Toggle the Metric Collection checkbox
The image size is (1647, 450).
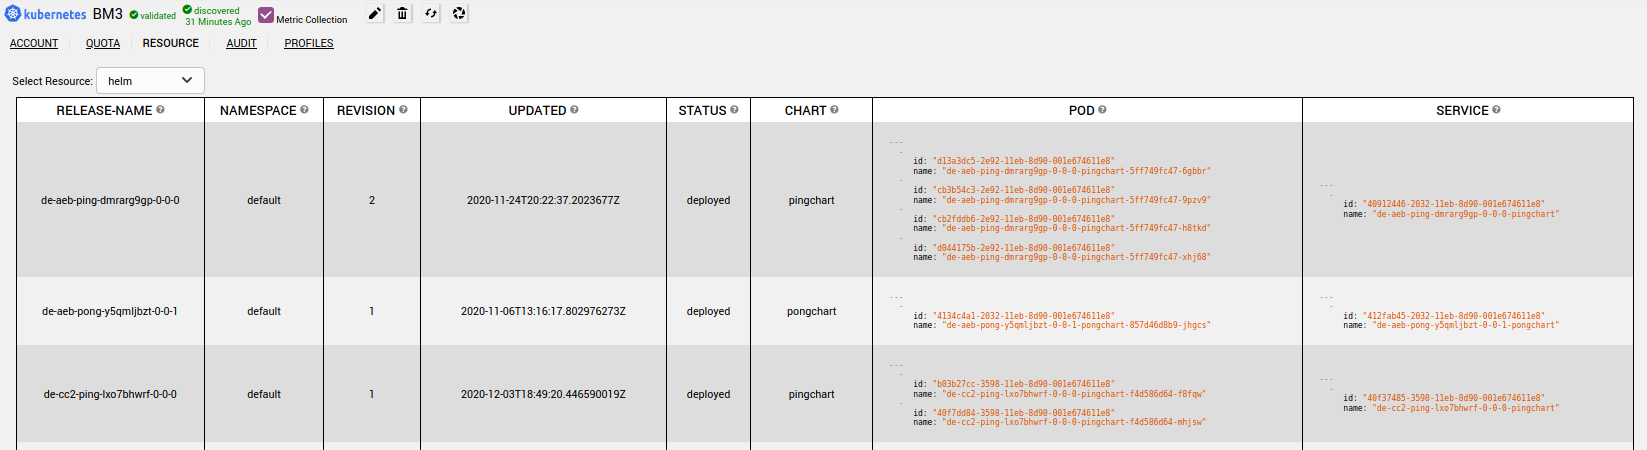coord(266,15)
